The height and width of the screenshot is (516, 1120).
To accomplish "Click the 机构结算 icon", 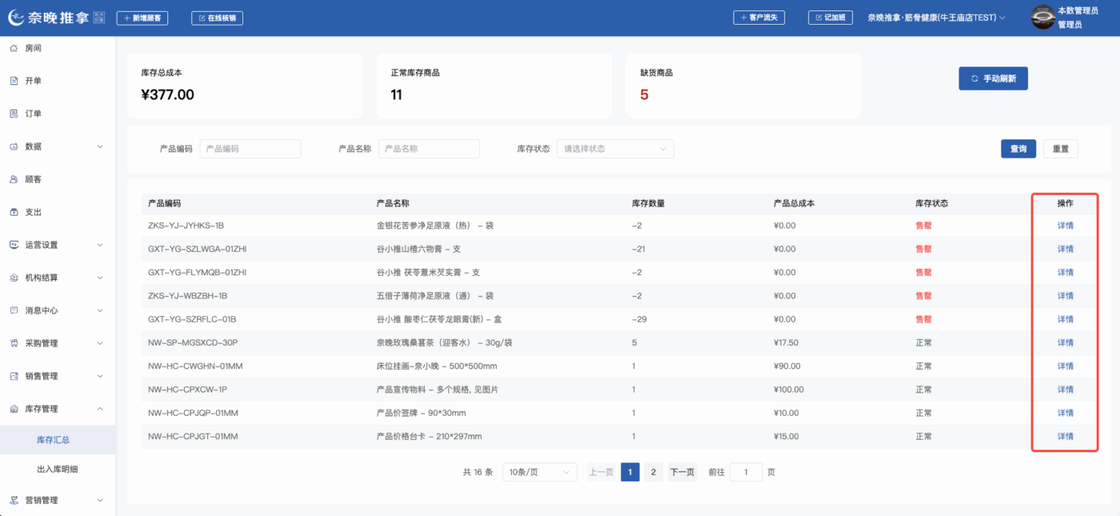I will (14, 278).
